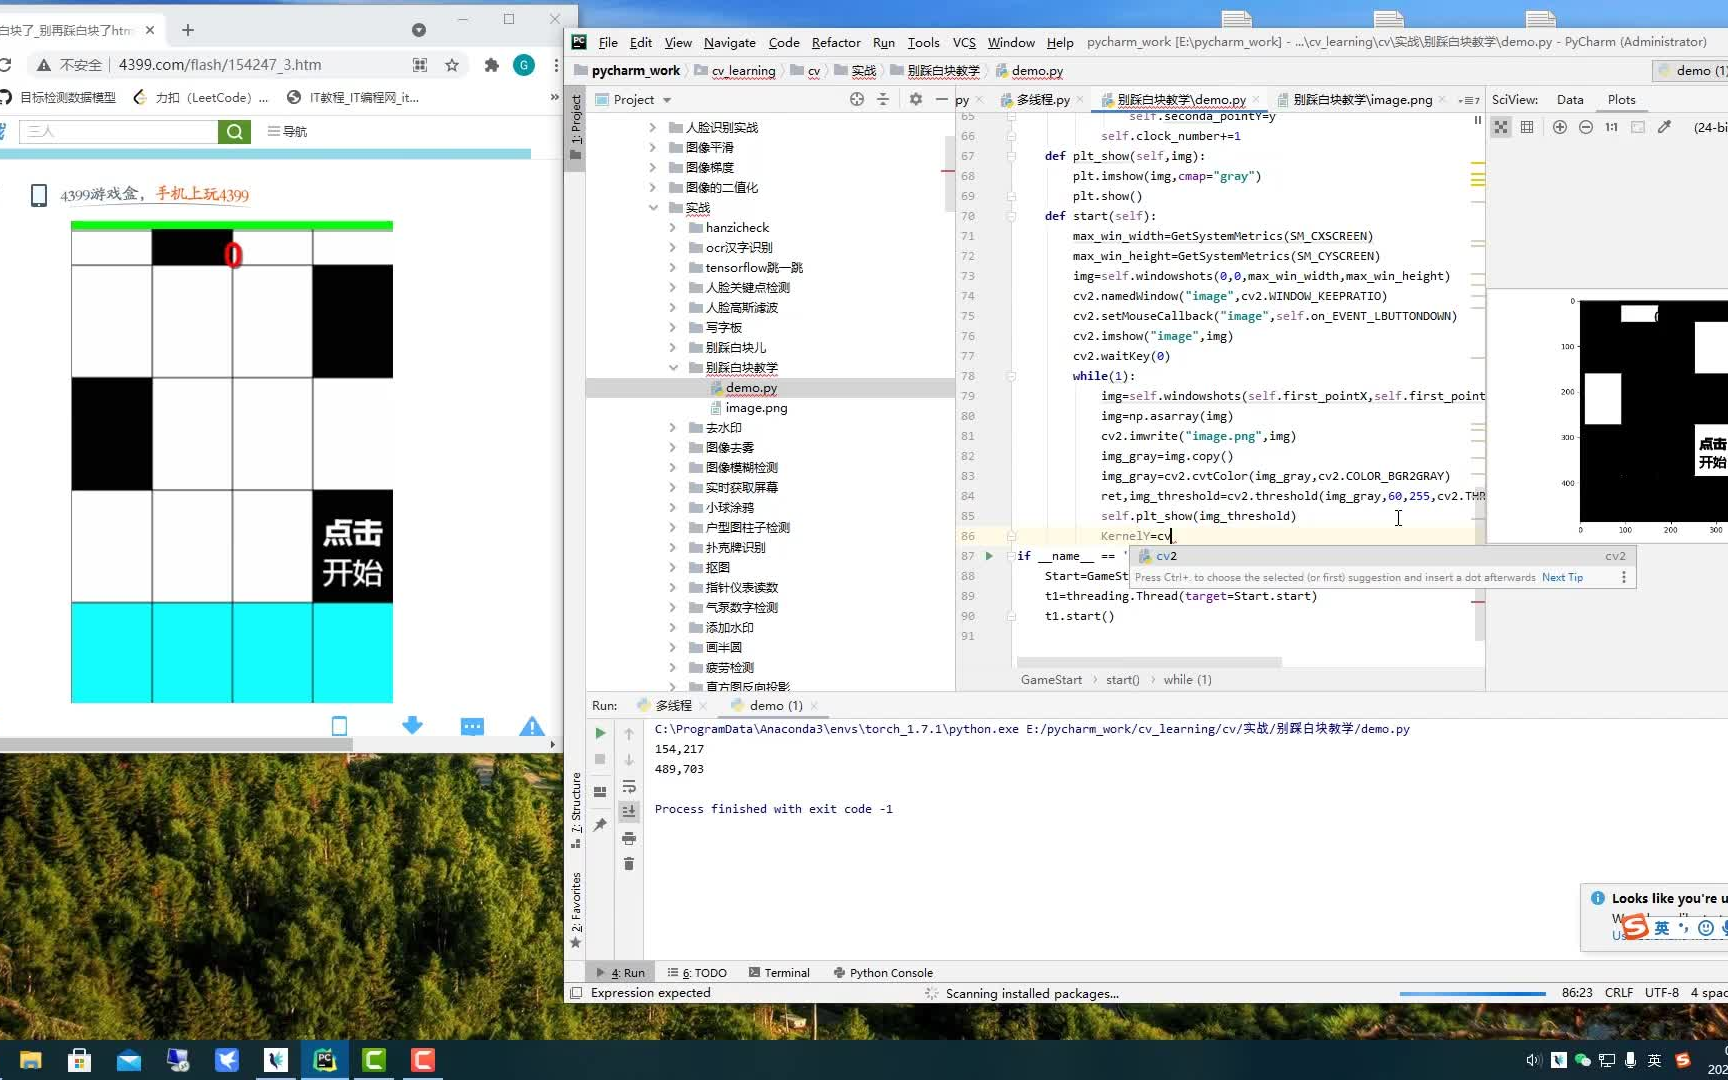Open the Project panel settings gear
Viewport: 1728px width, 1080px height.
[x=915, y=99]
